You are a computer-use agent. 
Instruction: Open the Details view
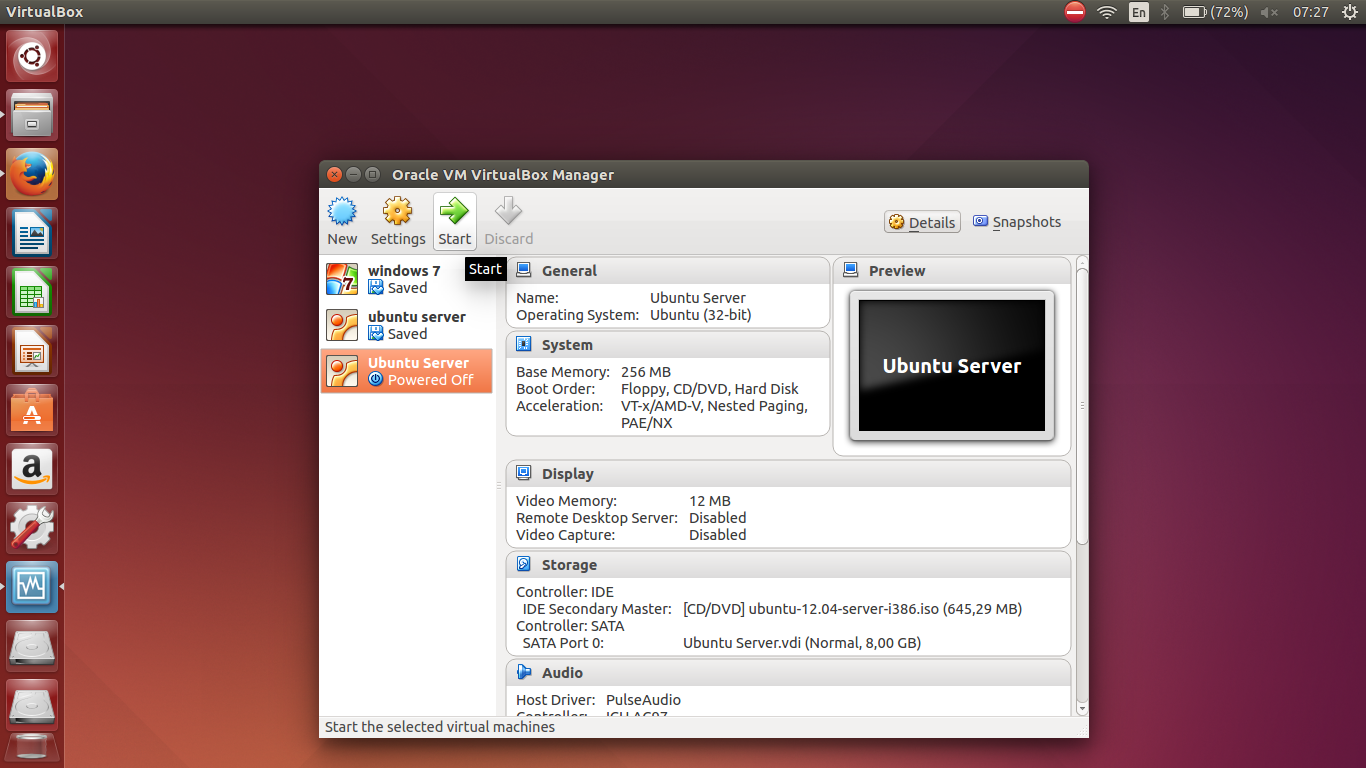(921, 222)
